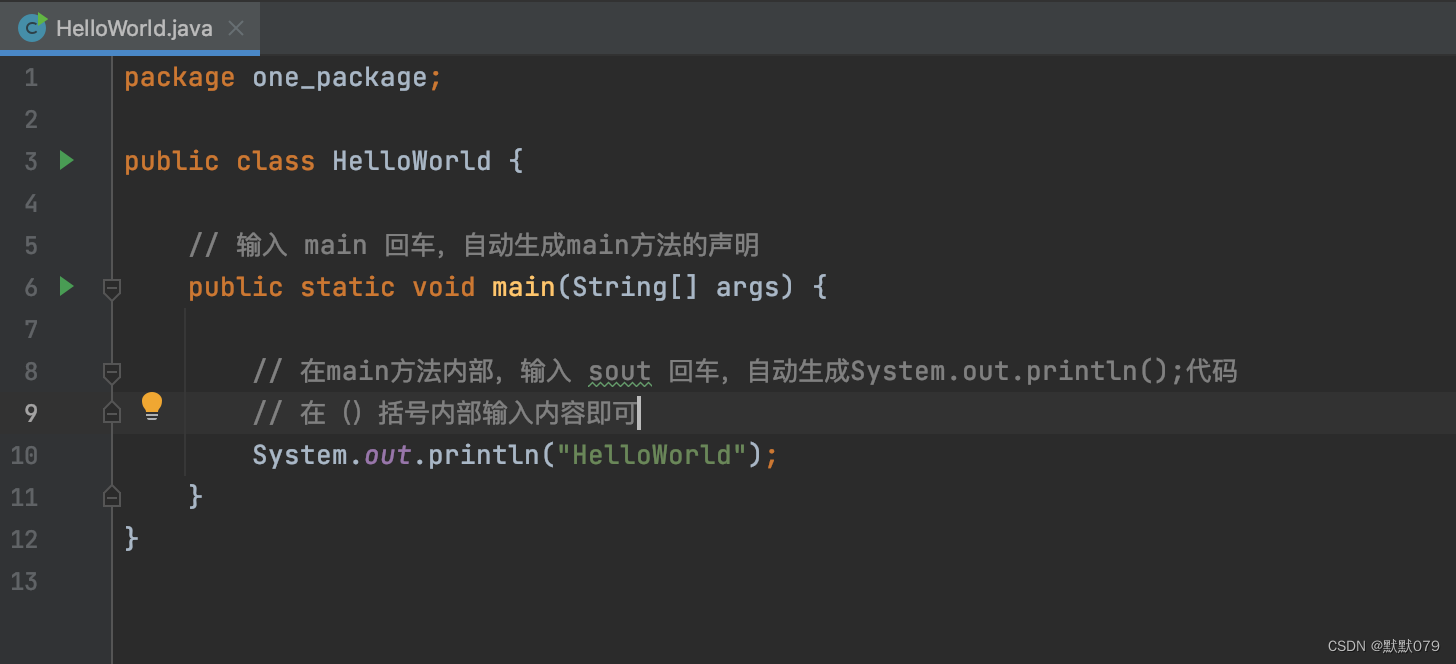Collapse the comment region fold marker at line 8
The image size is (1456, 664).
coord(111,371)
